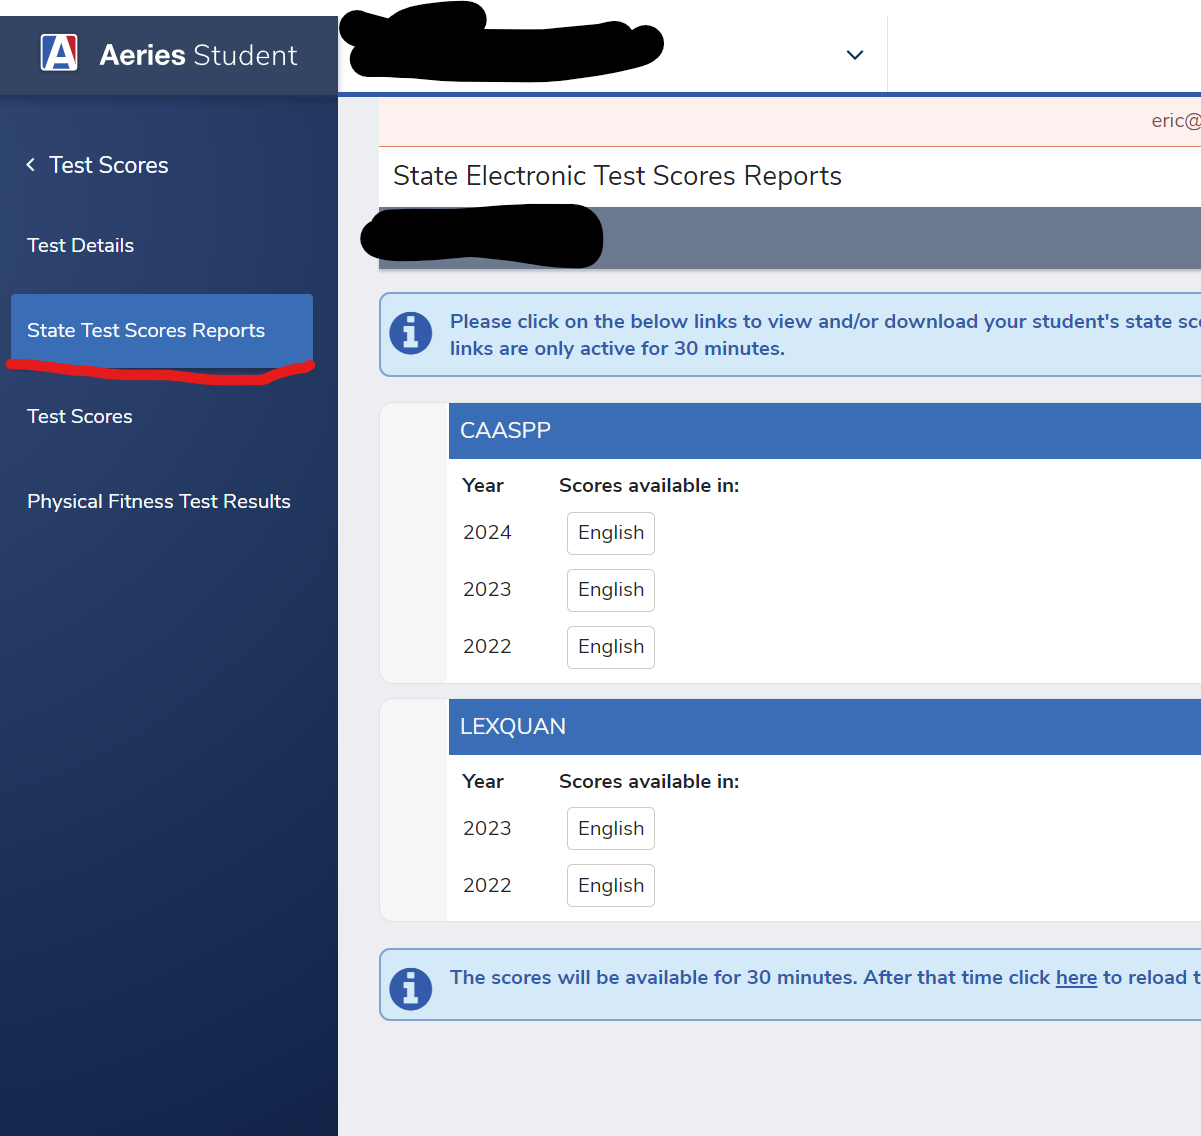Viewport: 1201px width, 1136px height.
Task: Open Physical Fitness Test Results
Action: pyautogui.click(x=159, y=501)
